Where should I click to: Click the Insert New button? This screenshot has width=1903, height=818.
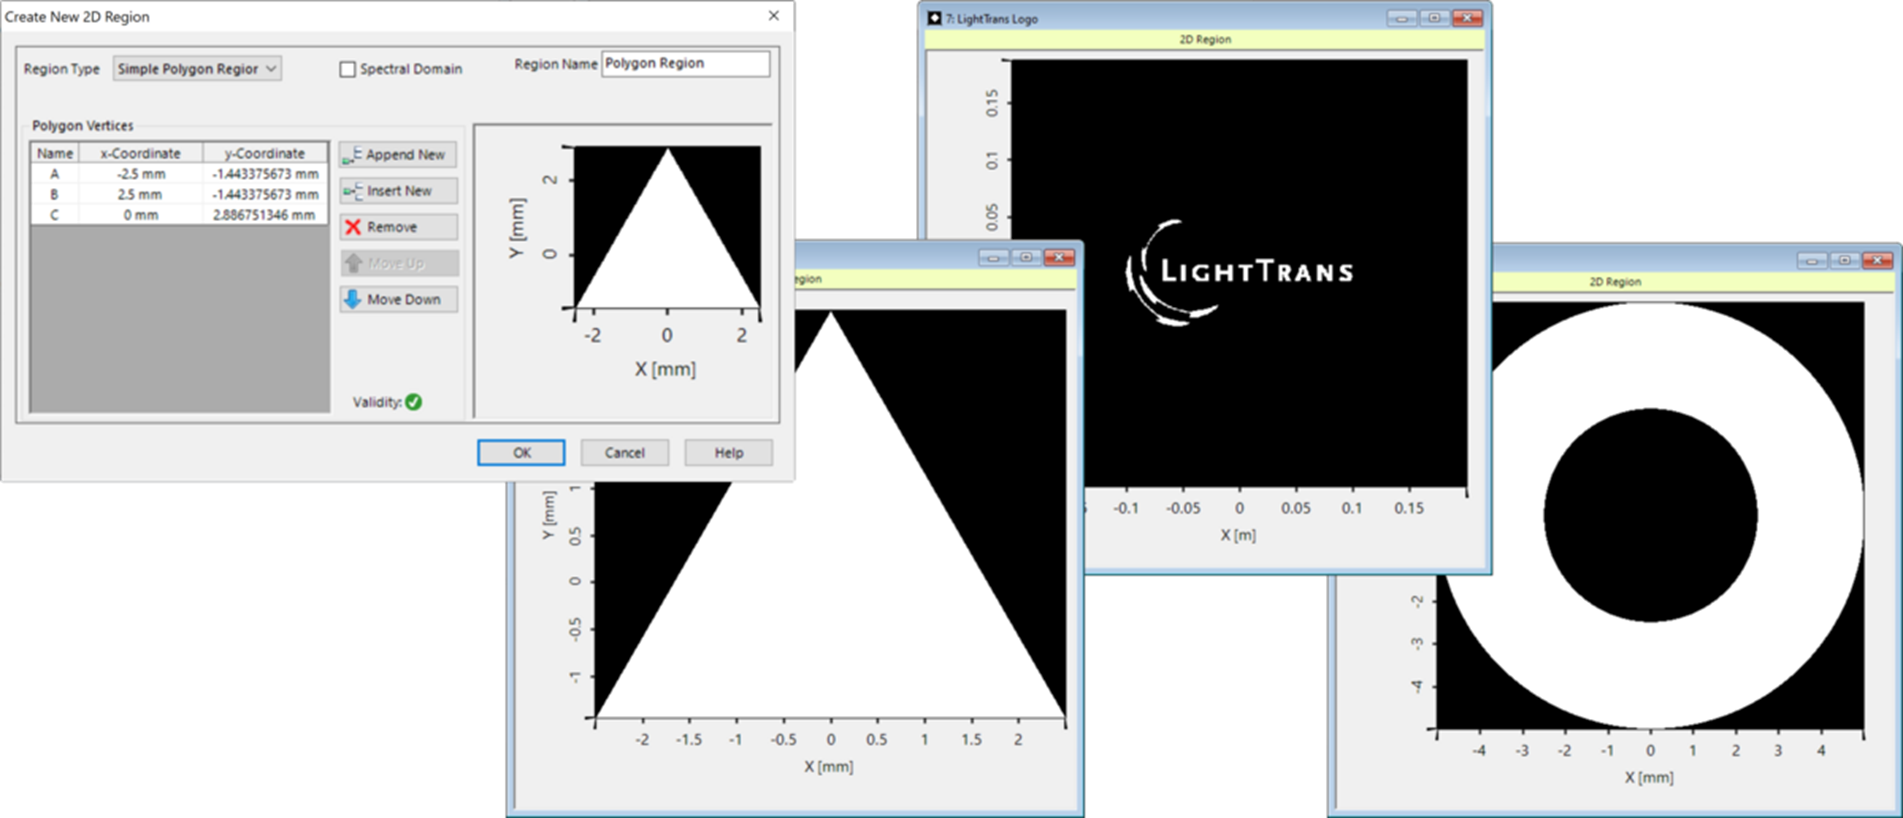point(398,190)
